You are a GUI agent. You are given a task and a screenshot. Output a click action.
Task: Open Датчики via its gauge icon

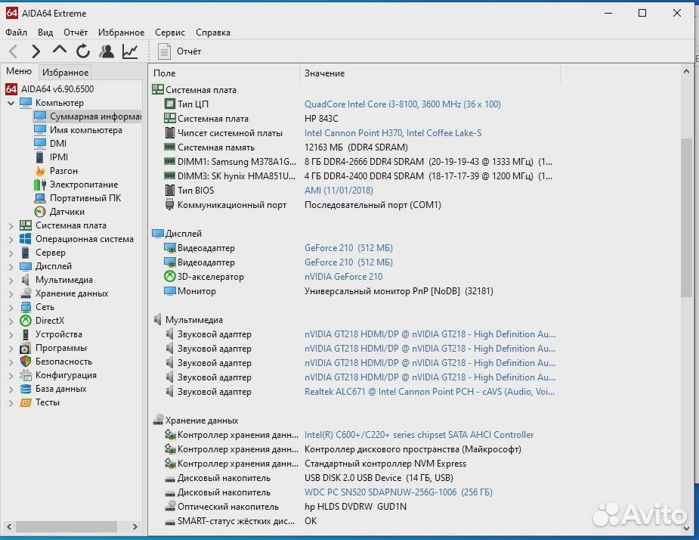pos(40,212)
